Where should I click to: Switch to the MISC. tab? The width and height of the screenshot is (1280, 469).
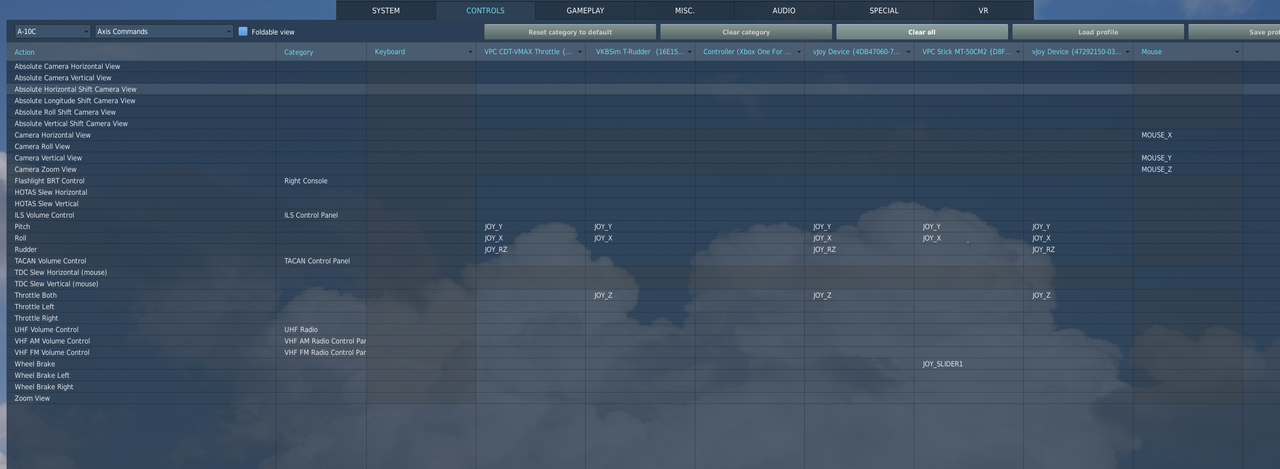tap(685, 10)
